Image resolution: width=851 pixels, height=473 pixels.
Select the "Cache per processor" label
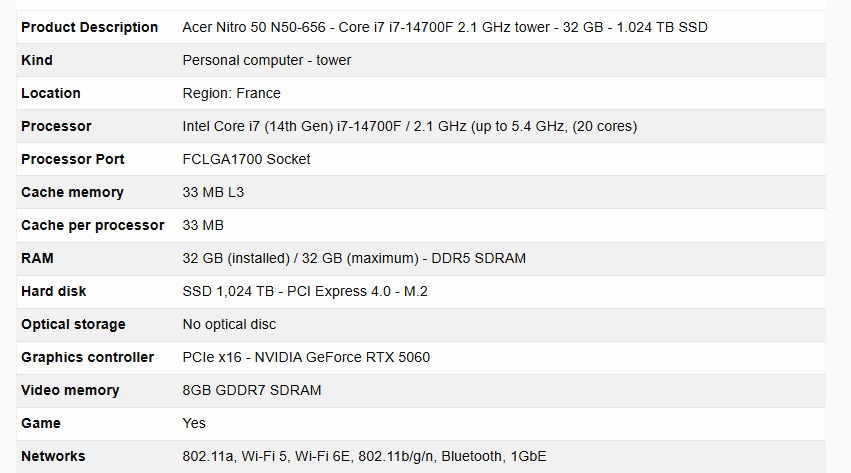tap(92, 225)
